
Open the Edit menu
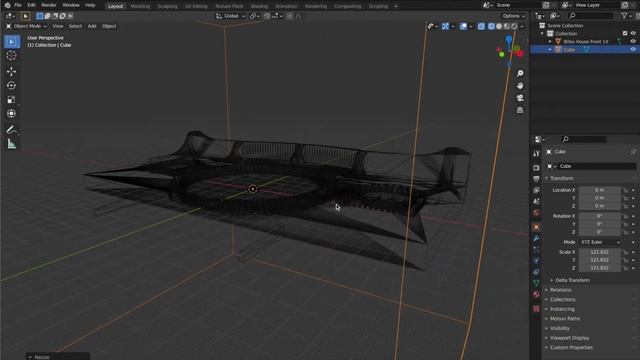pyautogui.click(x=31, y=5)
